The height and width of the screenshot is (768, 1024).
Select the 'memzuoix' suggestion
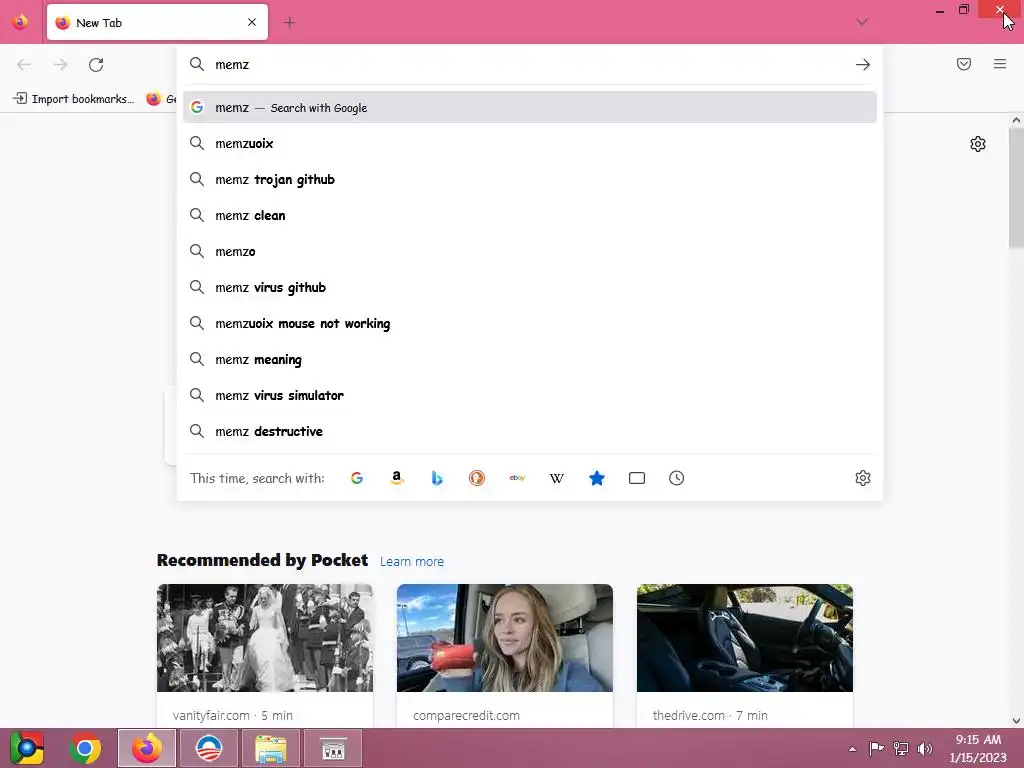click(x=530, y=144)
